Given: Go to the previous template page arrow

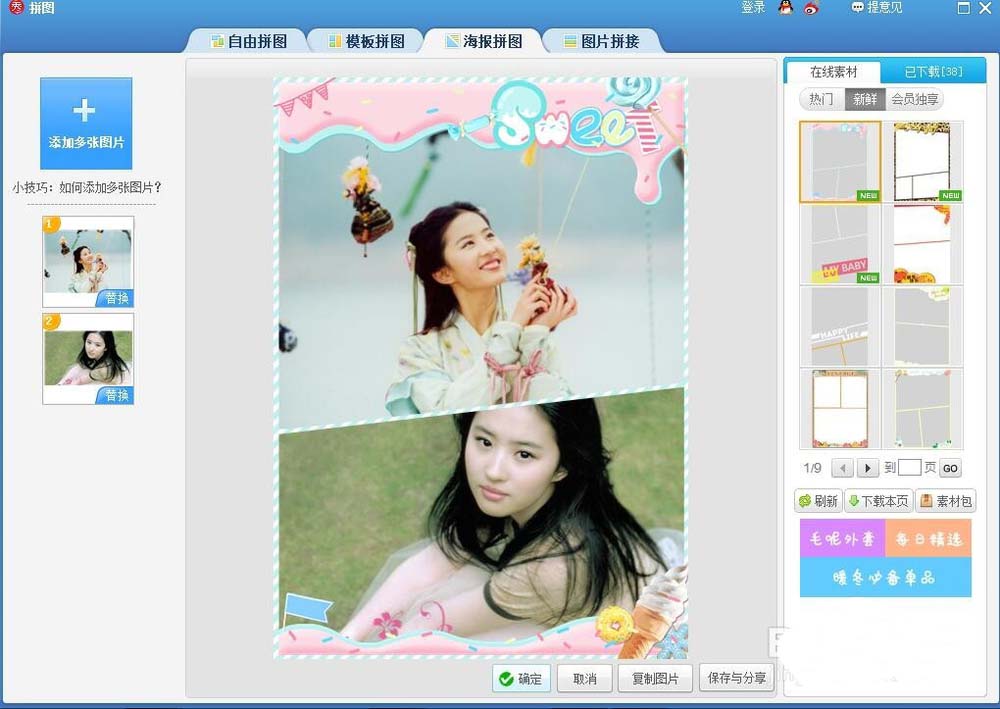Looking at the screenshot, I should [842, 468].
